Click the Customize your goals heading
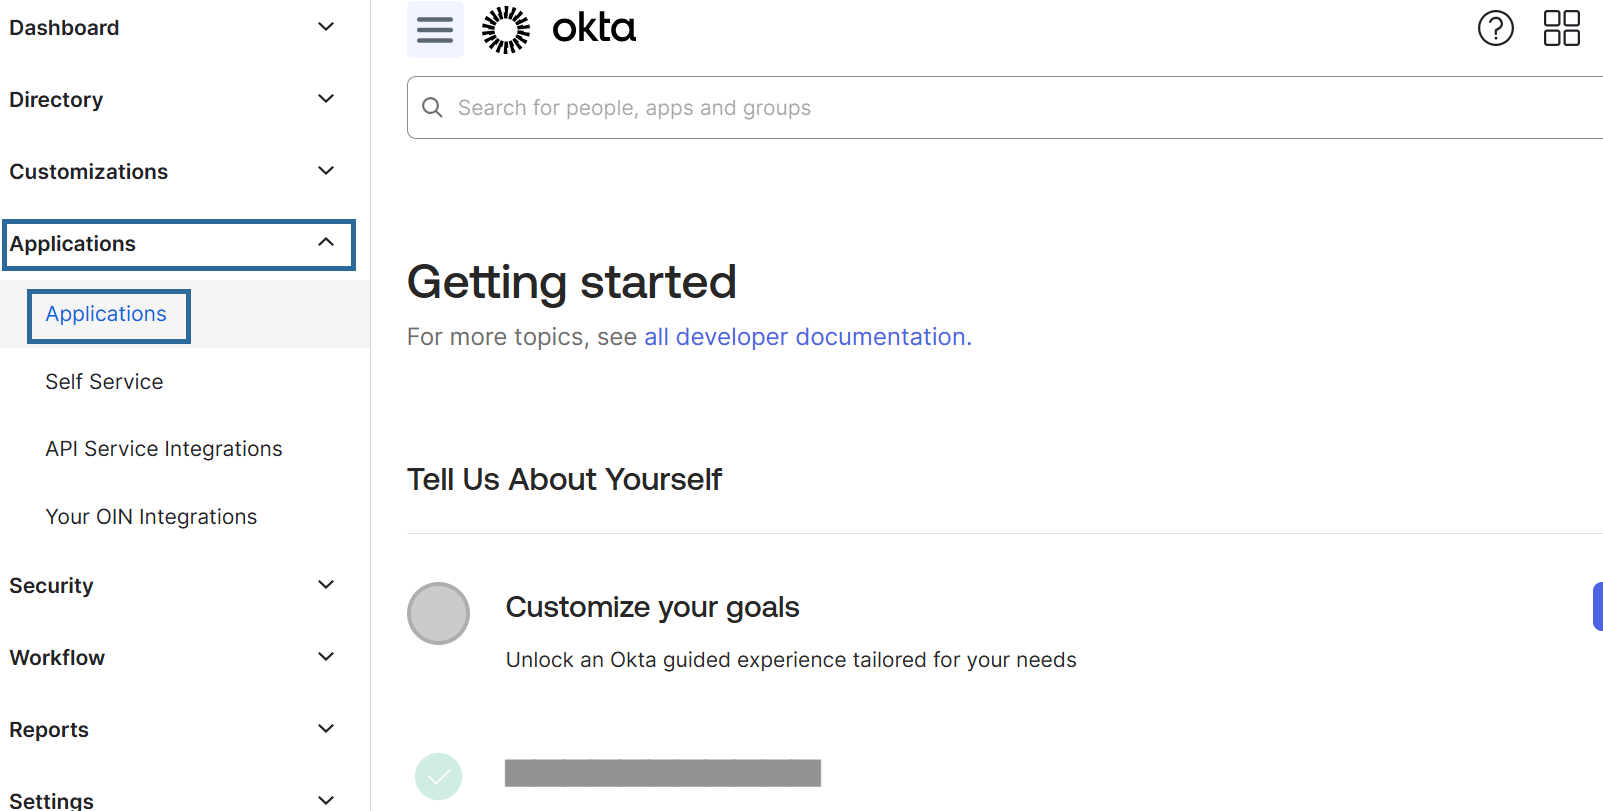 [652, 607]
